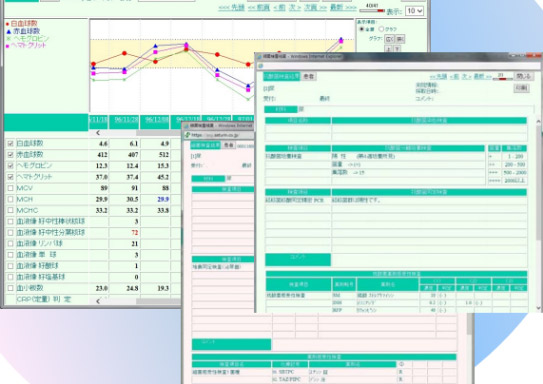The image size is (543, 384).
Task: Click the graph up 上 button
Action: 389,49
